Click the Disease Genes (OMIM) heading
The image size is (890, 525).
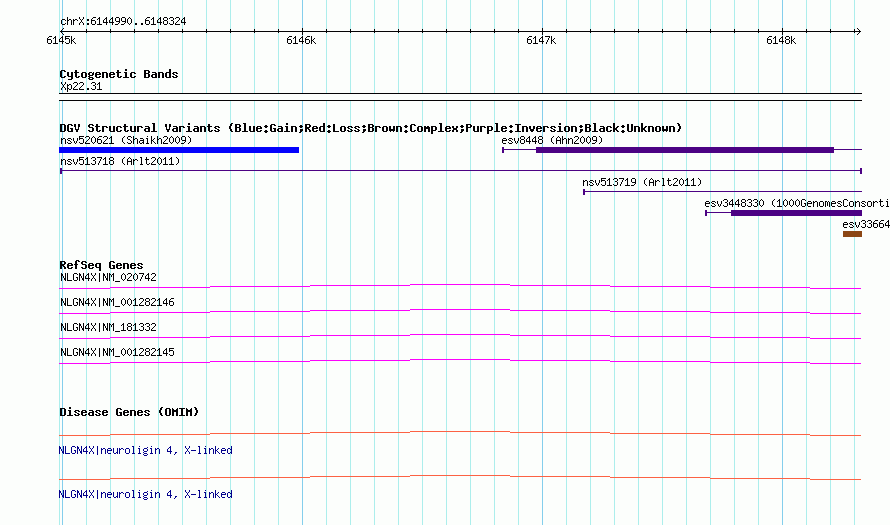pyautogui.click(x=129, y=412)
